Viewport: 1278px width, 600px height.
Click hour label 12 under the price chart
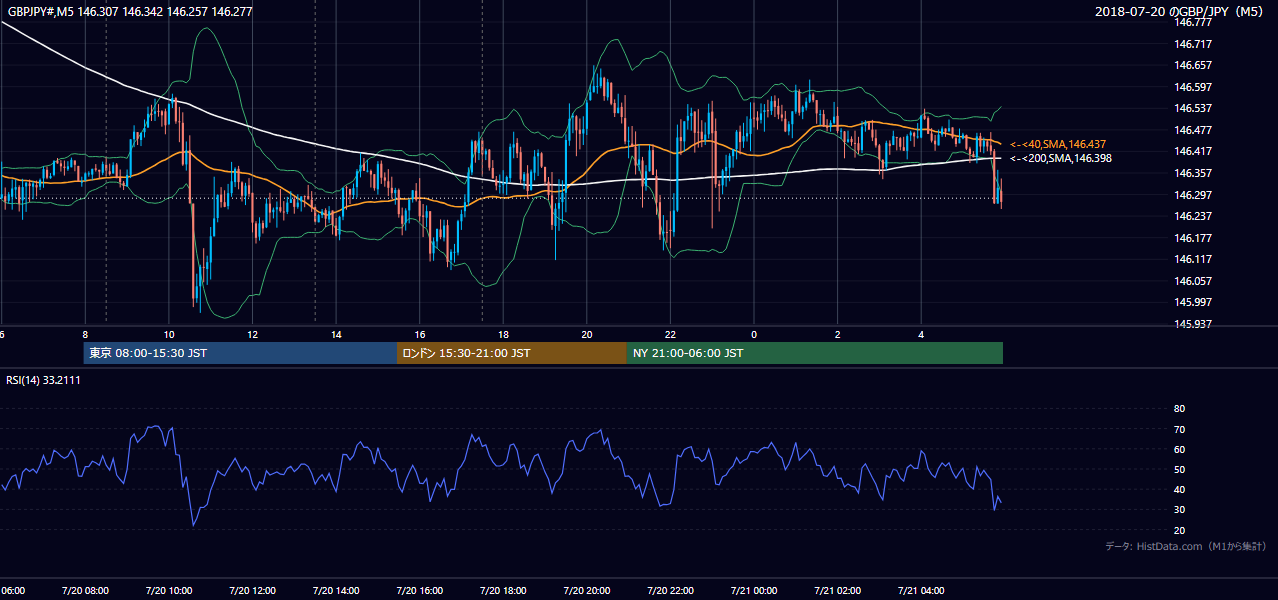click(x=252, y=335)
